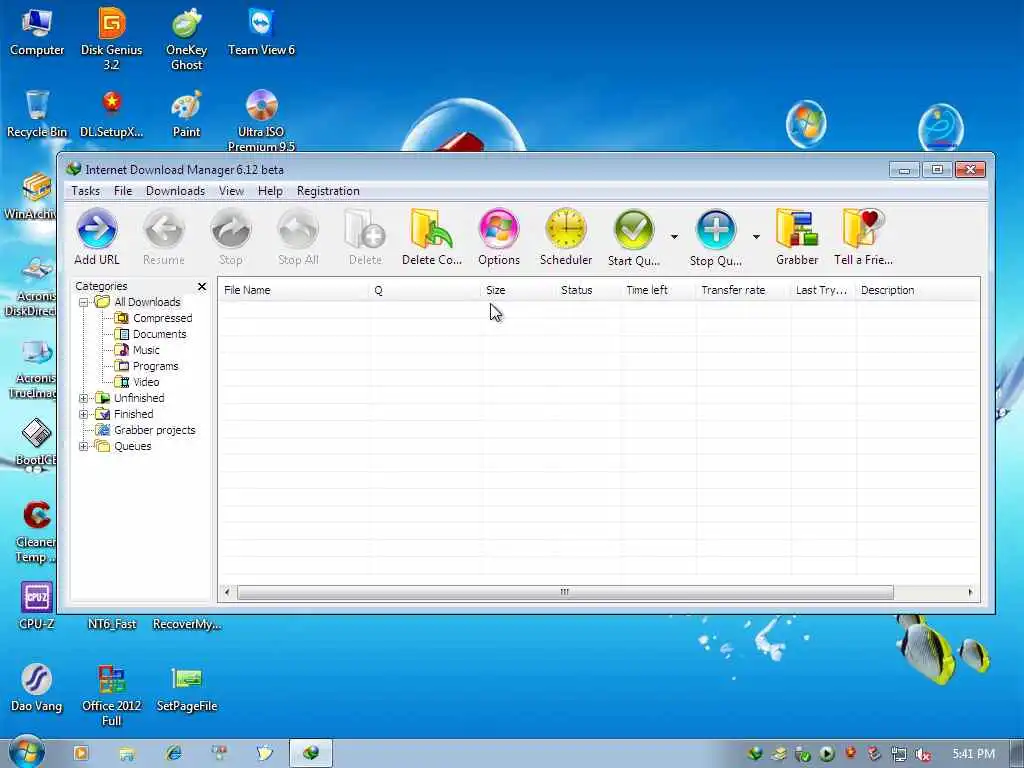
Task: Open the Downloads menu
Action: point(175,191)
